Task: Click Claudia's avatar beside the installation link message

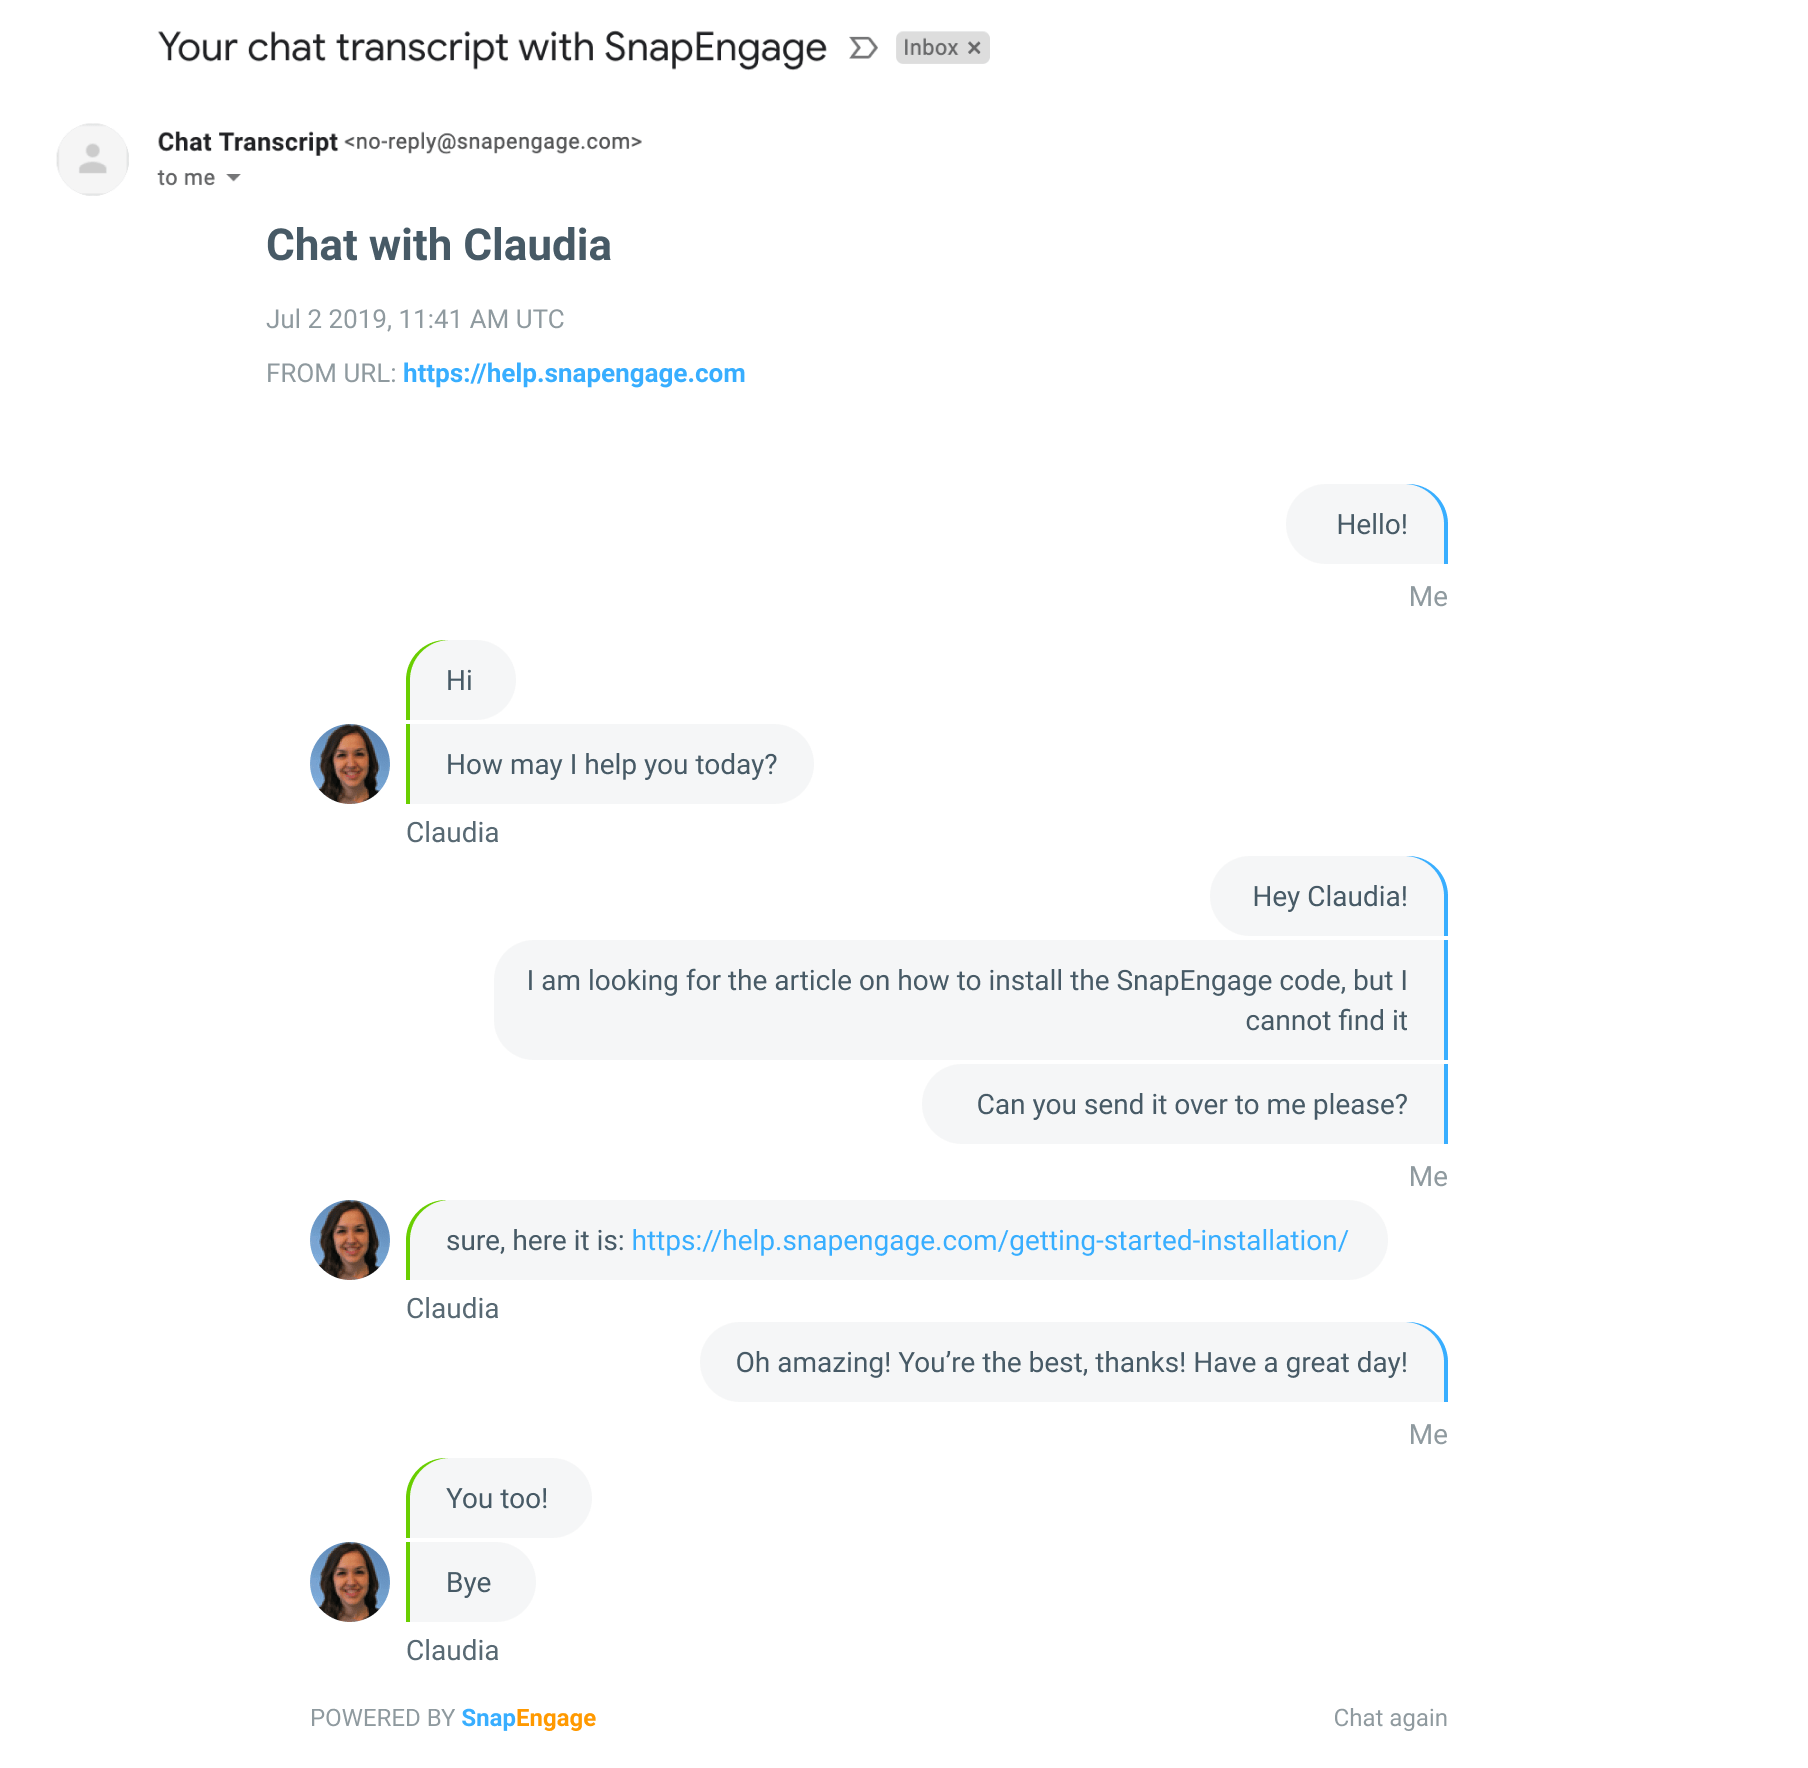Action: click(350, 1240)
